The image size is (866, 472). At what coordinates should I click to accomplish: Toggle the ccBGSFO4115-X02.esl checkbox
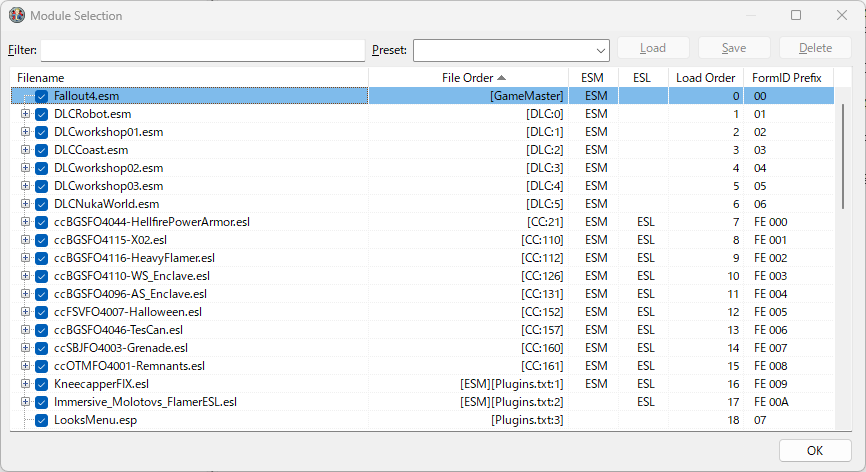pyautogui.click(x=41, y=240)
